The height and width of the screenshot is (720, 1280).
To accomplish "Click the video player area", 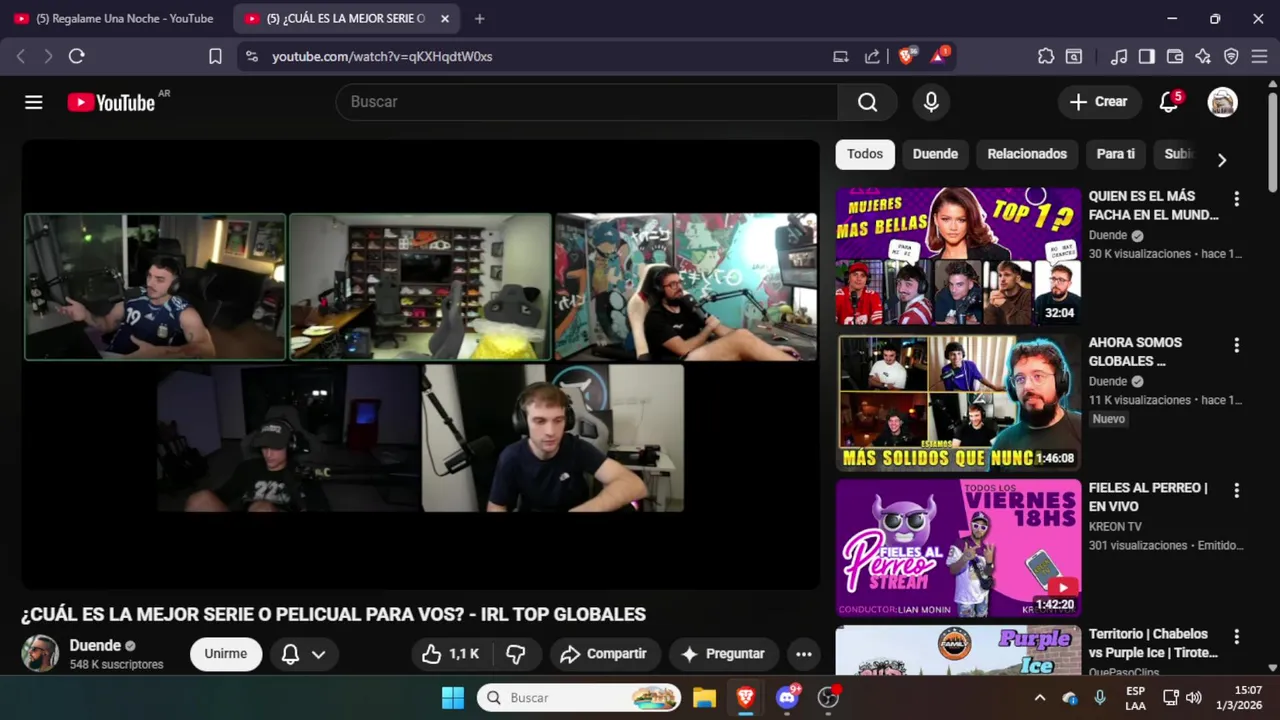I will click(x=421, y=364).
